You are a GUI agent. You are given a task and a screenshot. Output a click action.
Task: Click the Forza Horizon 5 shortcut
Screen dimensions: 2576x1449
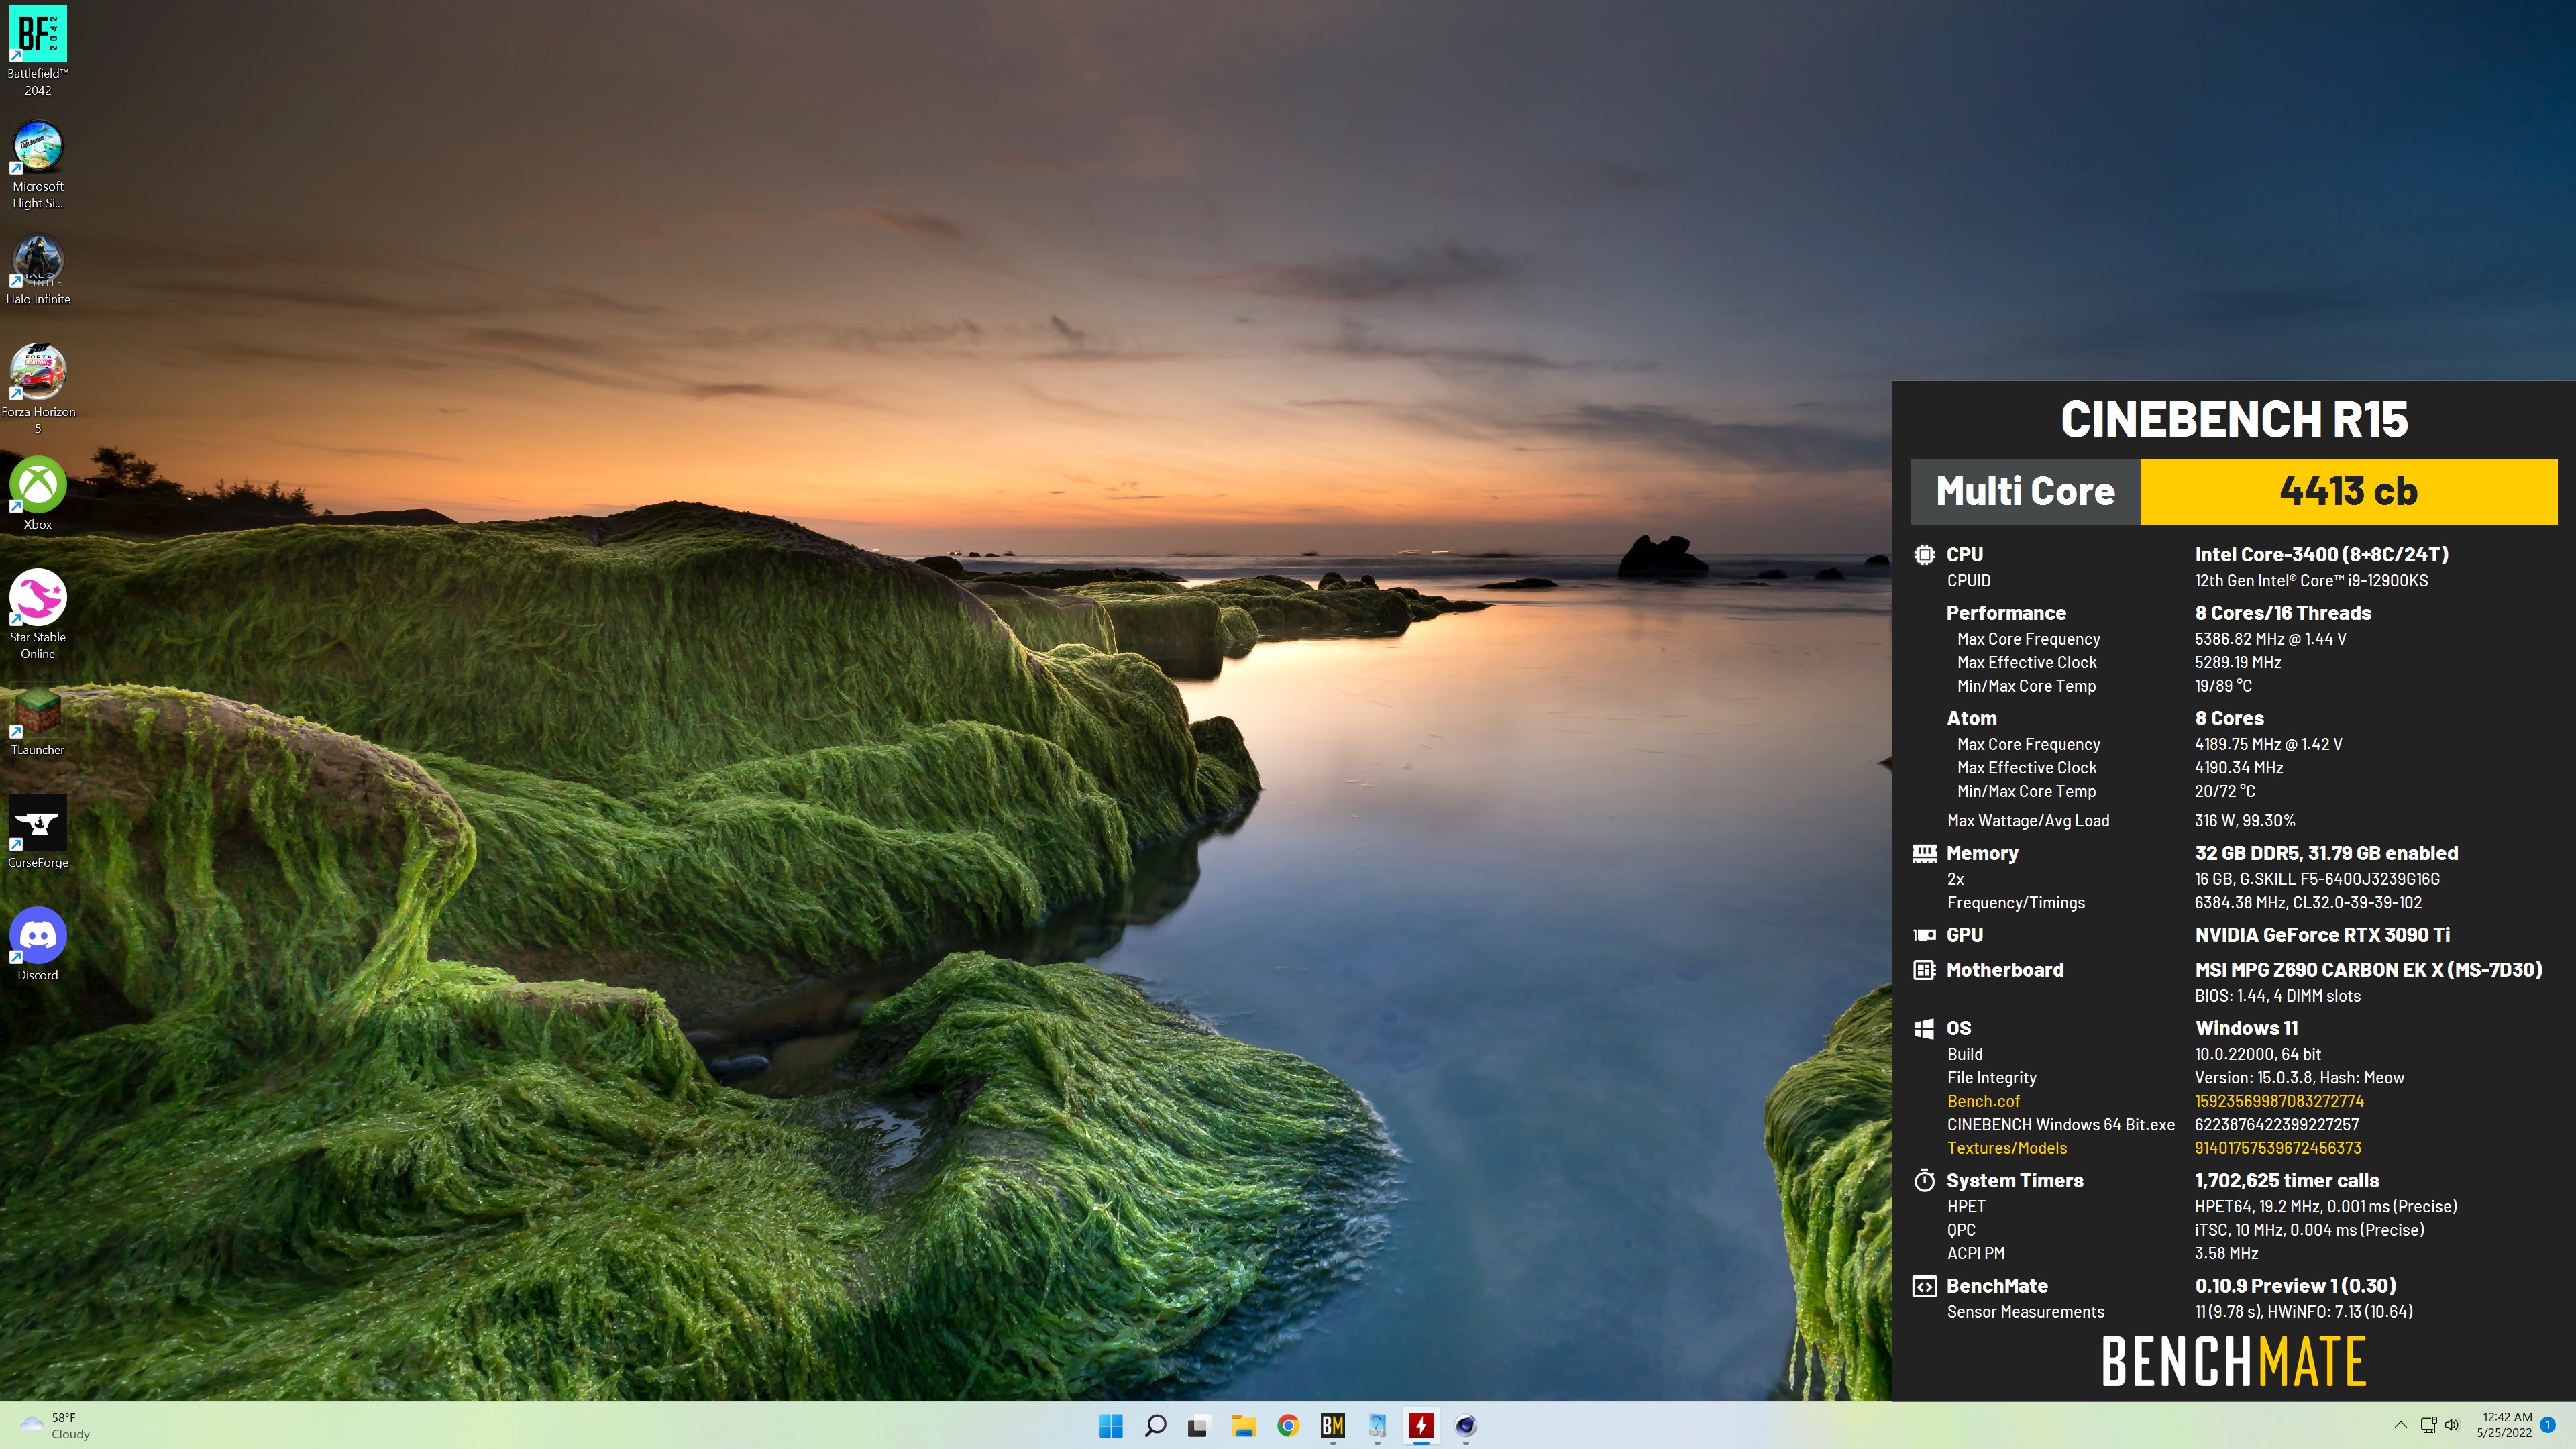click(x=38, y=390)
